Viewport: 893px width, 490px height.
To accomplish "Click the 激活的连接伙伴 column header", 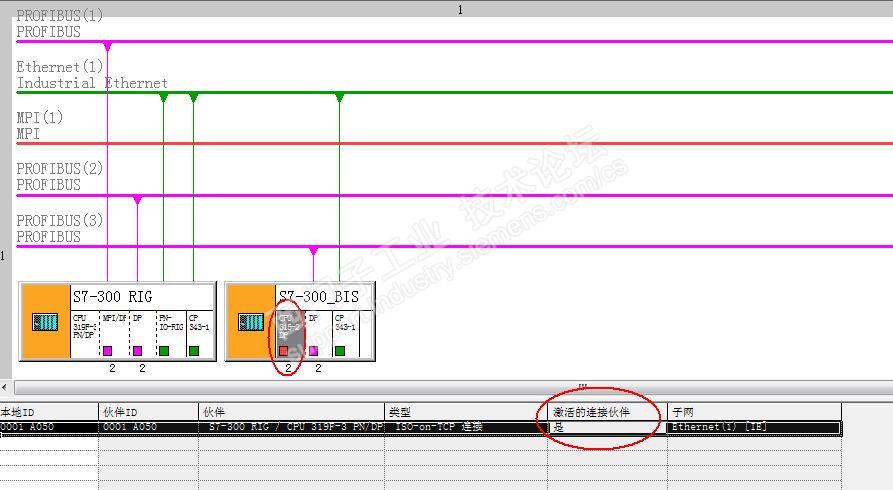I will pyautogui.click(x=607, y=412).
